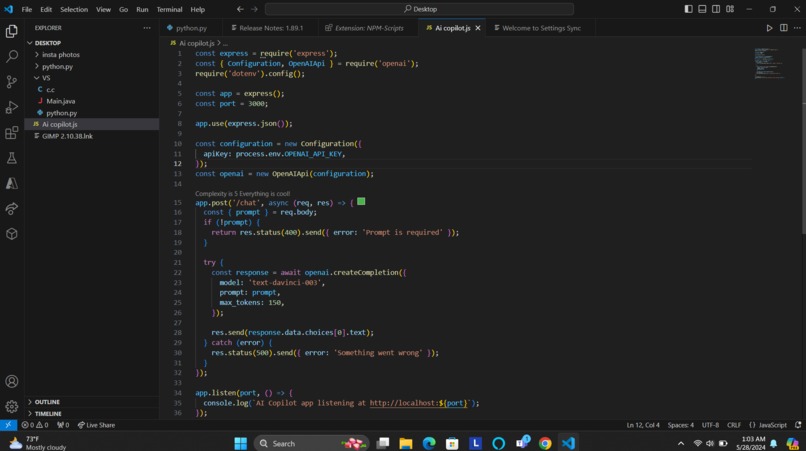Viewport: 806px width, 451px height.
Task: Open errors and warnings count in status bar
Action: (35, 425)
